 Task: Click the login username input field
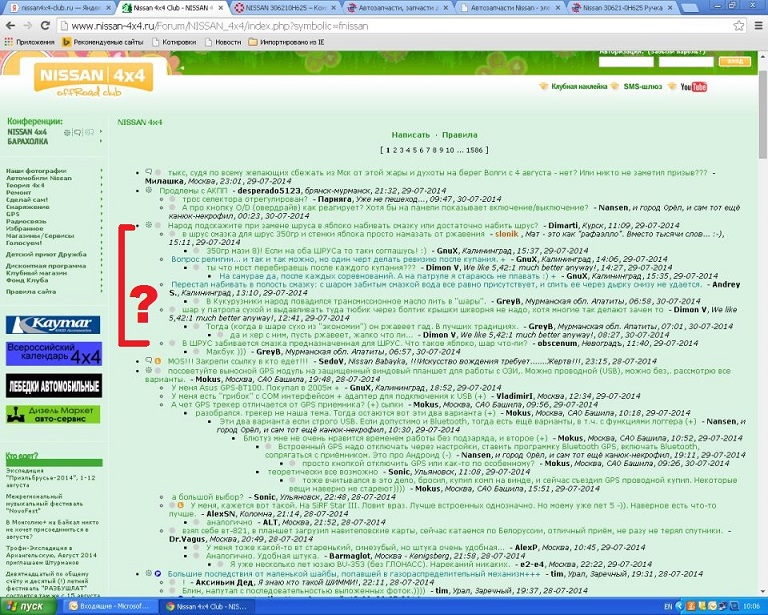(x=625, y=62)
